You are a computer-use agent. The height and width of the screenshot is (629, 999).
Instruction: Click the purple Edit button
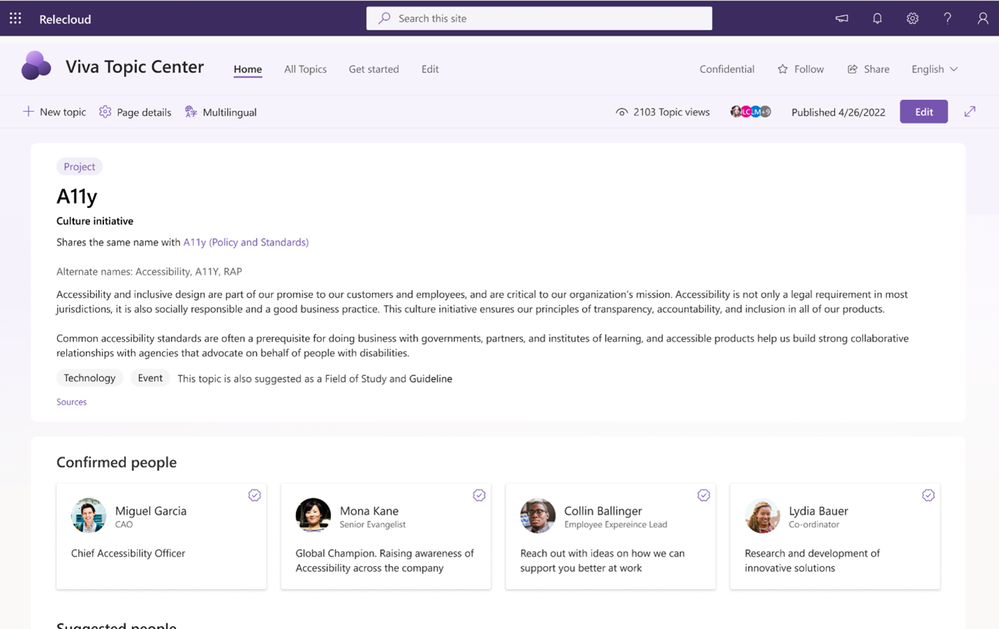[x=924, y=112]
